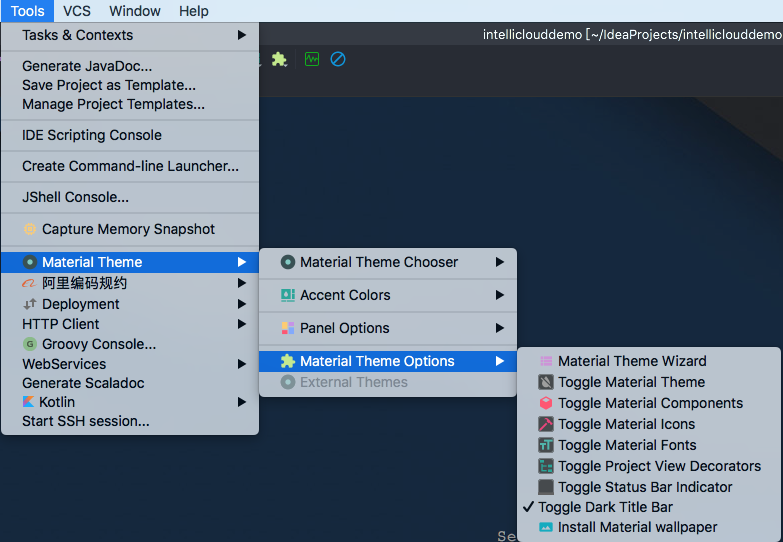Click the Material Theme Options puzzle icon

(x=288, y=361)
